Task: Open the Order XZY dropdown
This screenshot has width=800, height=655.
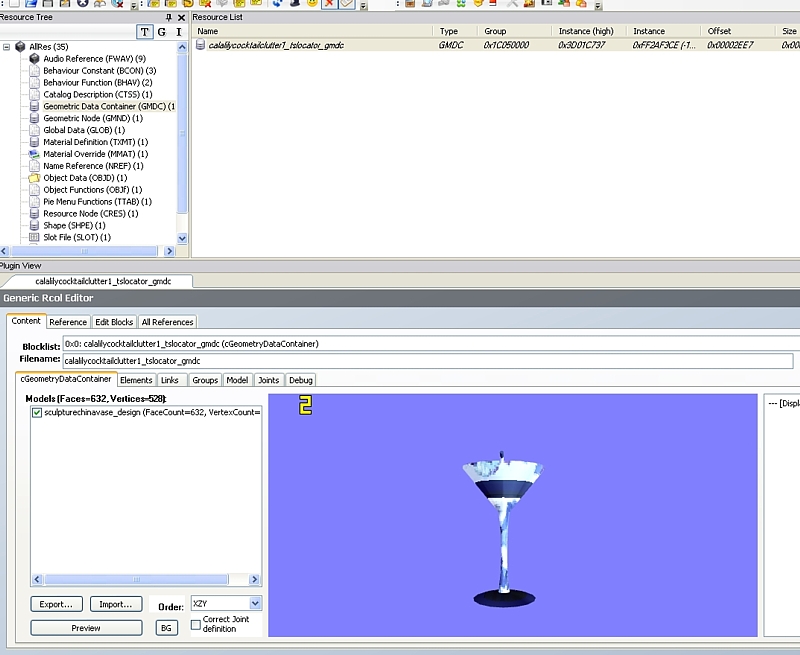Action: pos(255,603)
